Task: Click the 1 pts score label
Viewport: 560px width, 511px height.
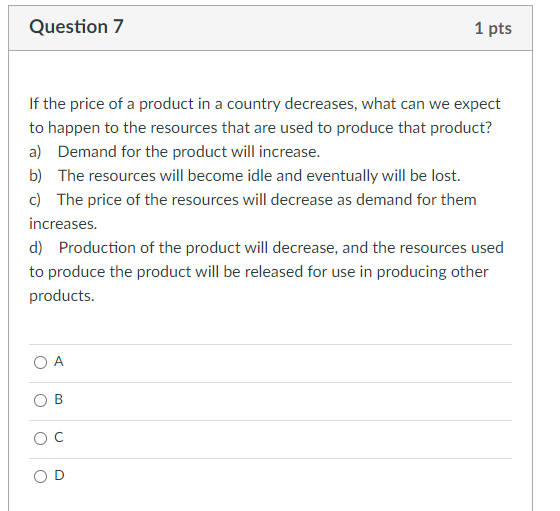Action: [x=493, y=28]
